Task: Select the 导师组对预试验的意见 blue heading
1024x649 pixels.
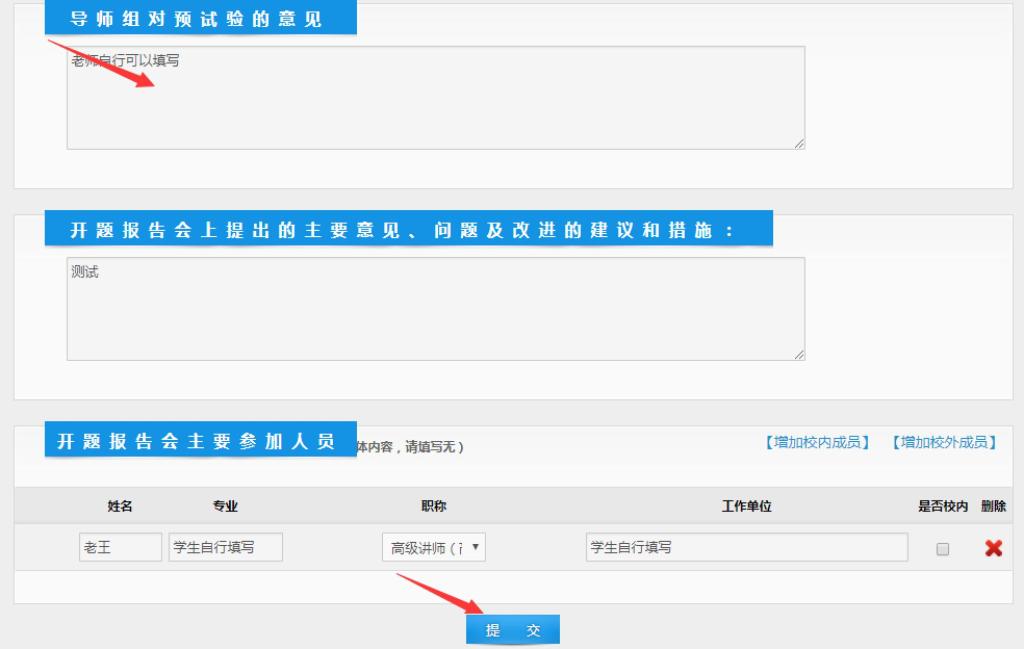Action: coord(196,20)
